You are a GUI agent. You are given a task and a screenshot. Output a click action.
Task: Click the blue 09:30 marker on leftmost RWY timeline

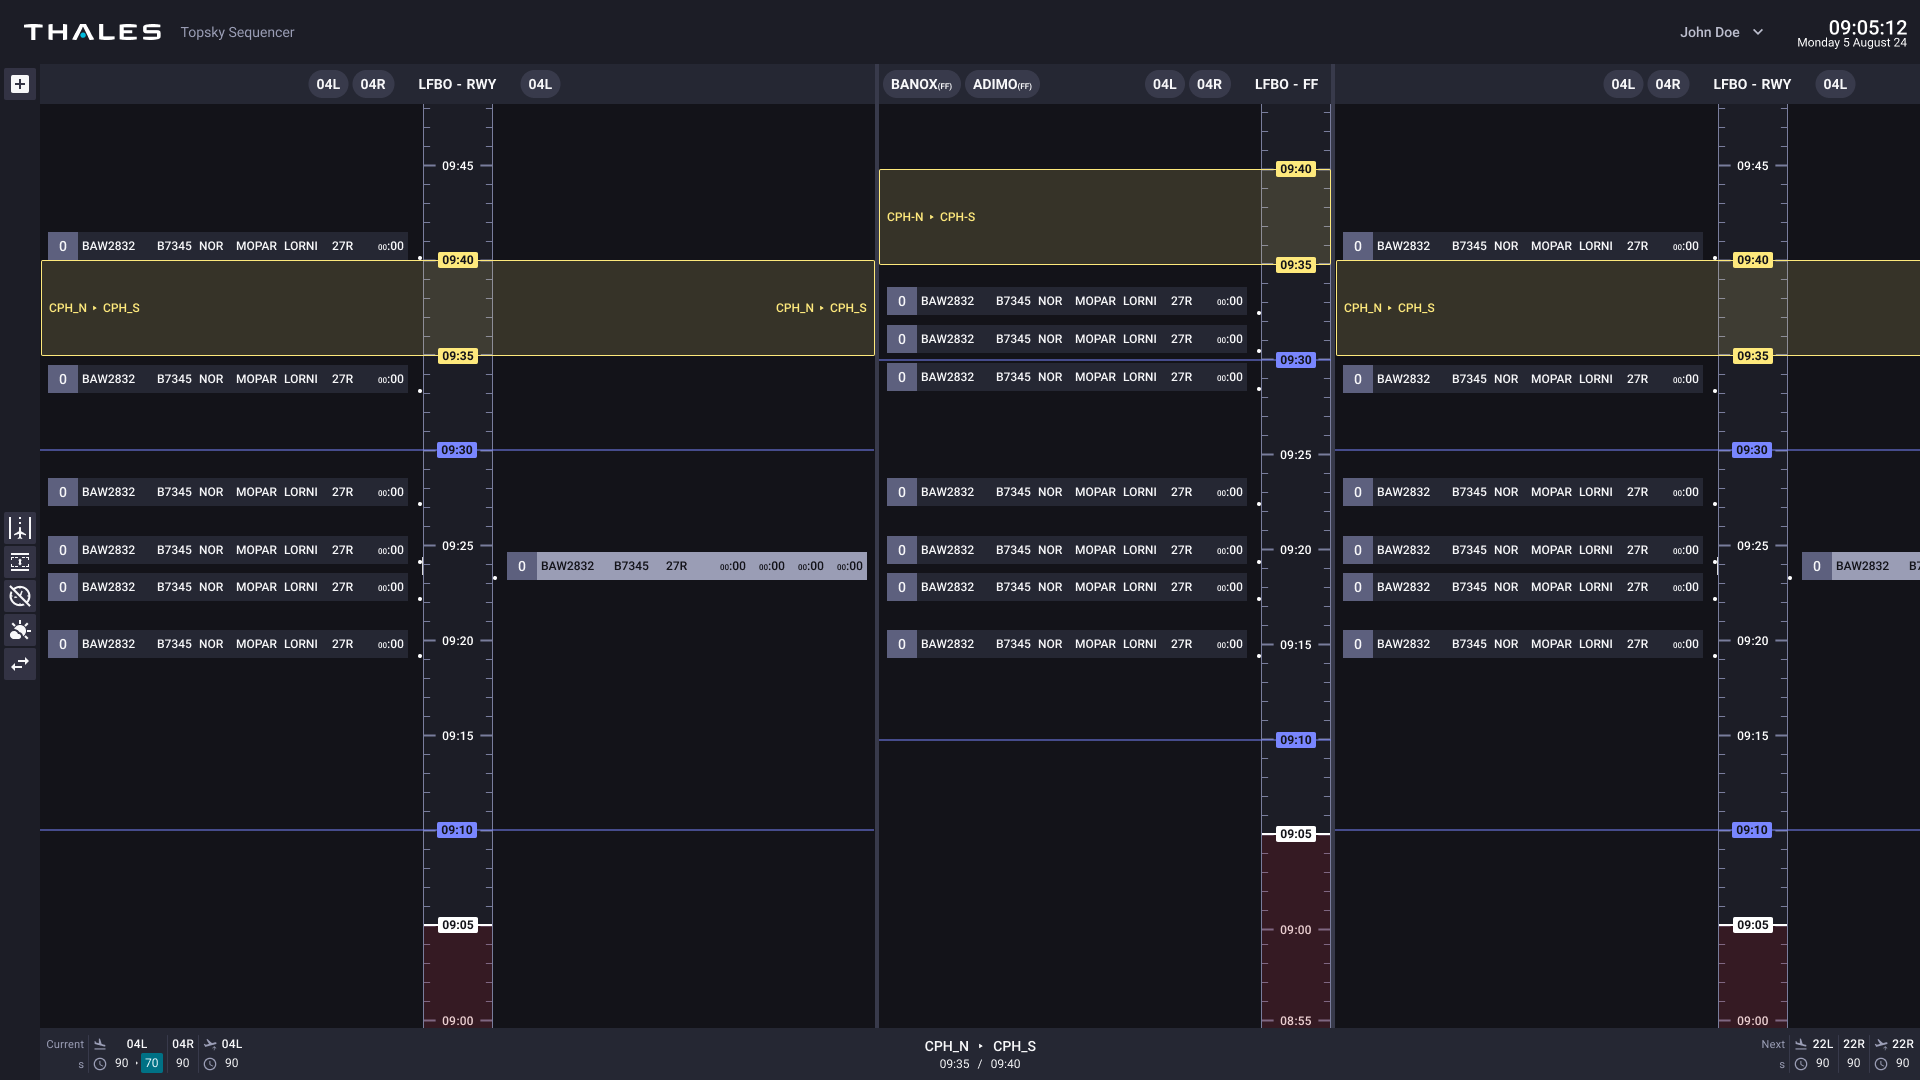456,450
